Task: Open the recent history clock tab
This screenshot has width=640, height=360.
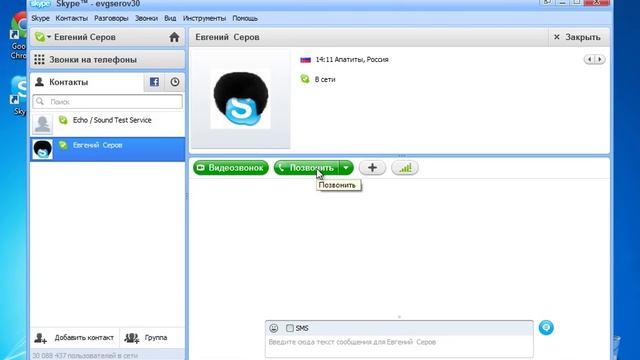Action: pyautogui.click(x=175, y=82)
